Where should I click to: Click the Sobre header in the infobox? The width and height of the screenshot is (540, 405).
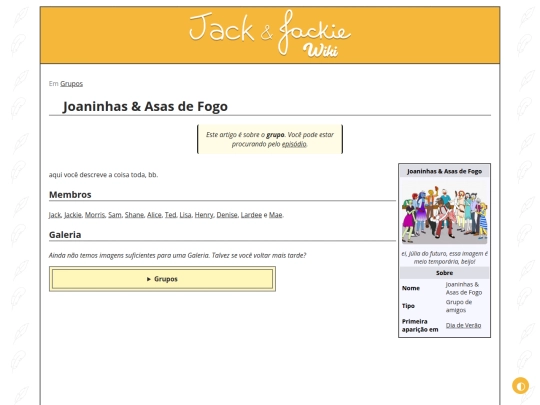coord(444,273)
